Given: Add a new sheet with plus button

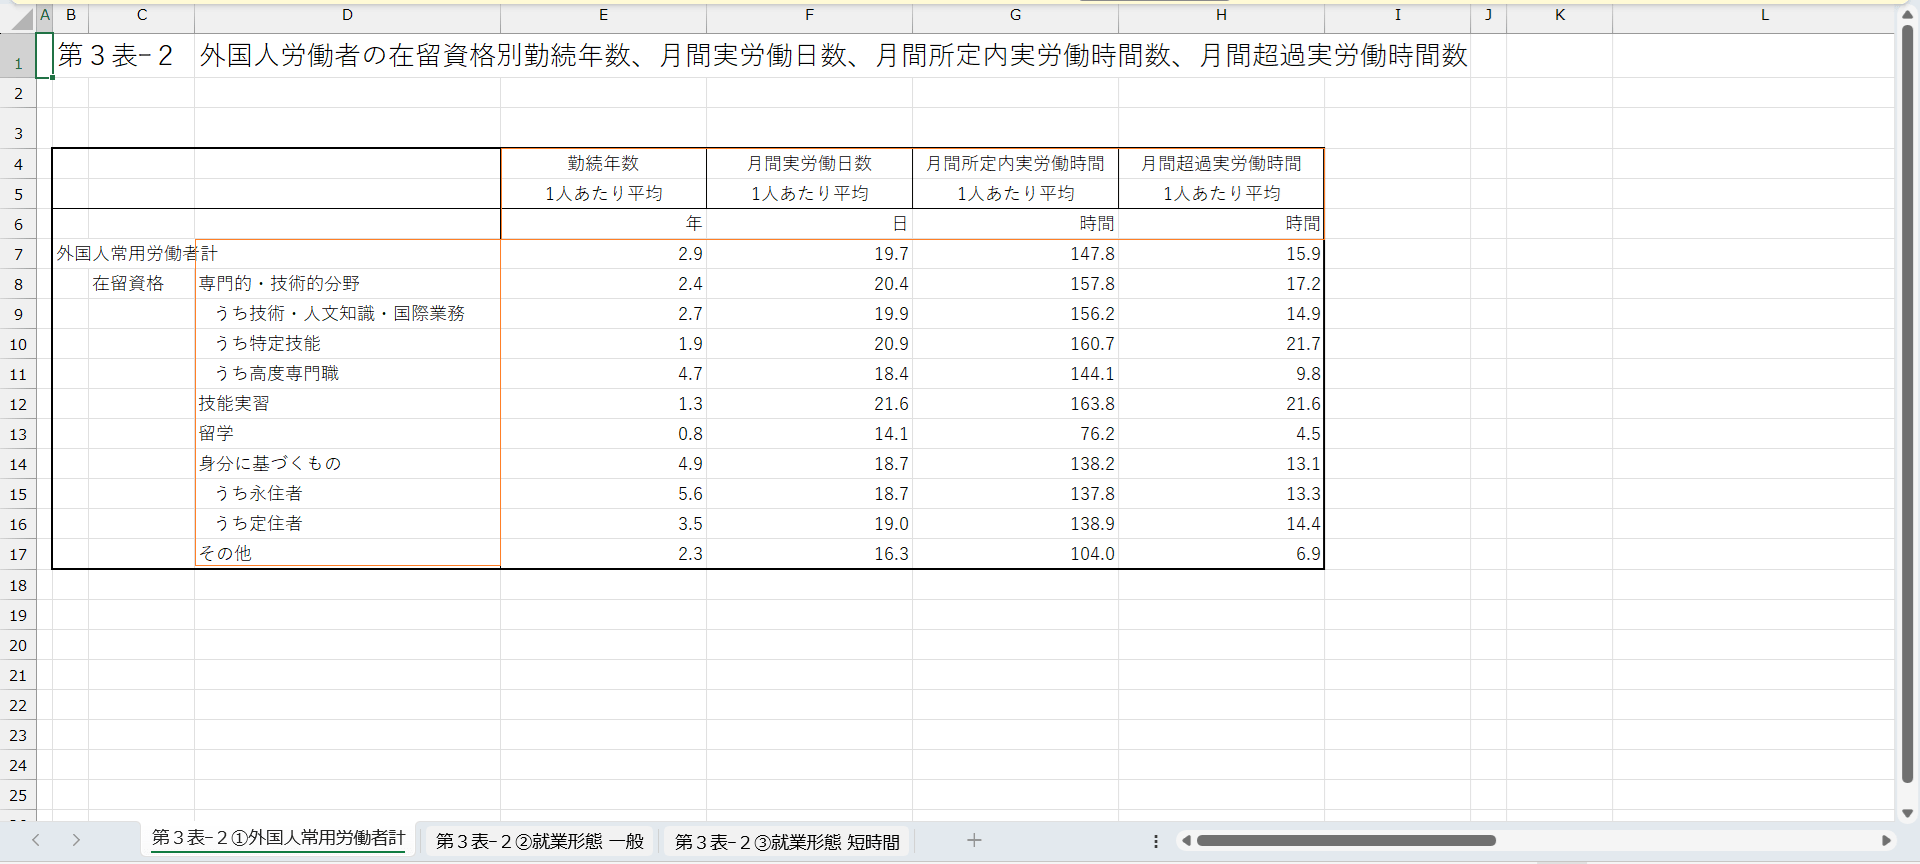Looking at the screenshot, I should coord(974,841).
